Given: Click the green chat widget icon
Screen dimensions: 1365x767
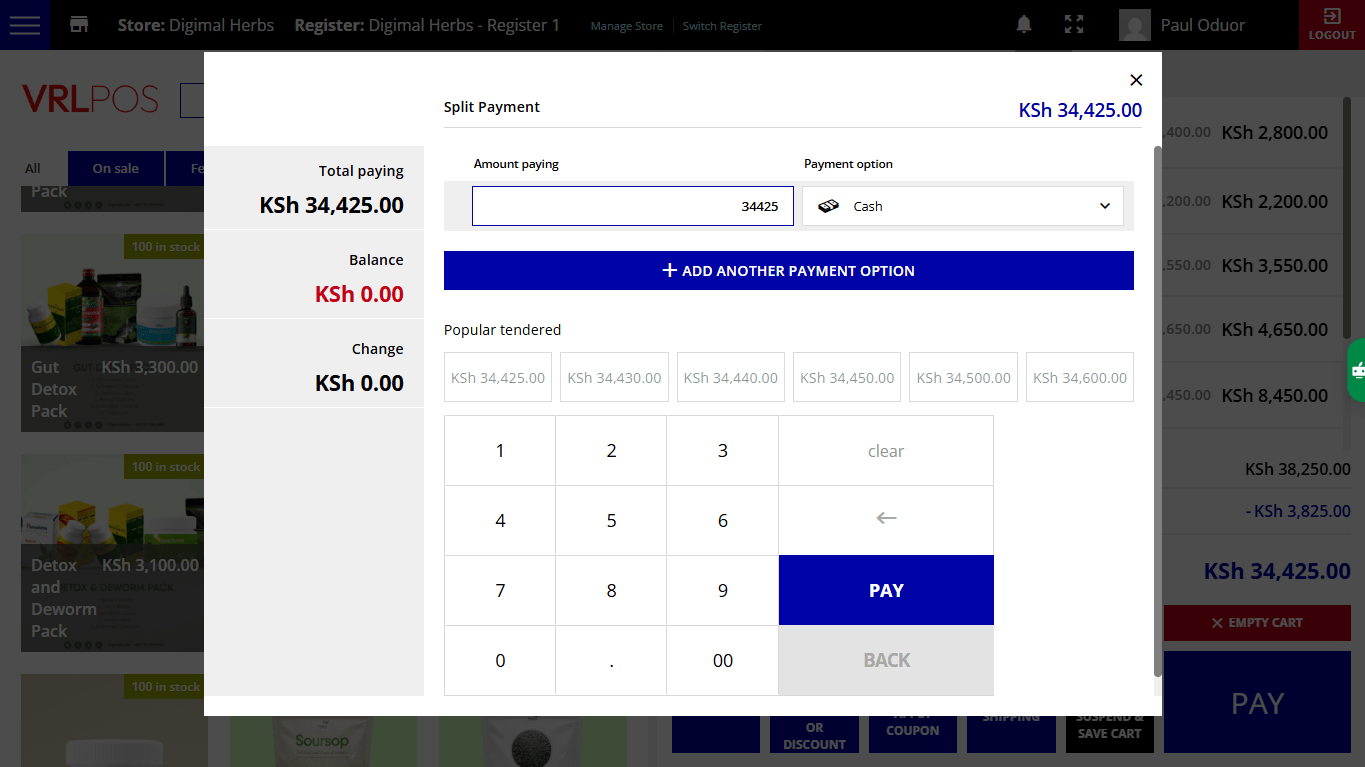Looking at the screenshot, I should click(1357, 370).
